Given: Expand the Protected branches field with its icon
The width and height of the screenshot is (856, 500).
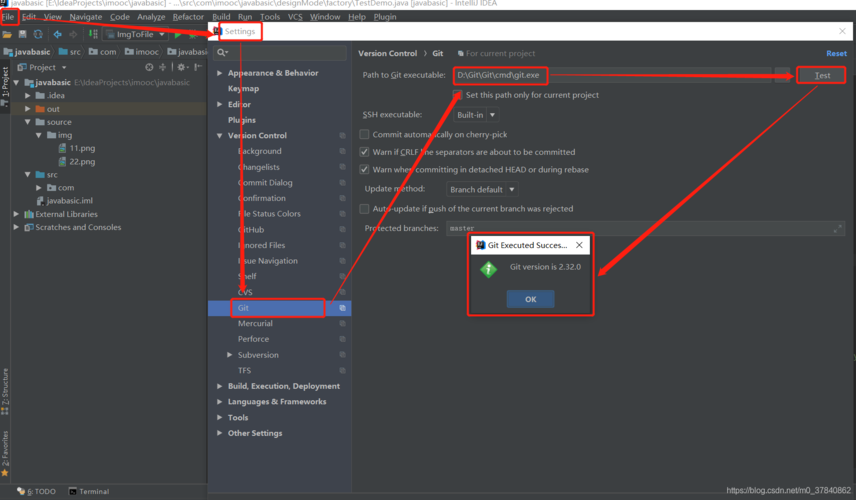Looking at the screenshot, I should point(837,229).
